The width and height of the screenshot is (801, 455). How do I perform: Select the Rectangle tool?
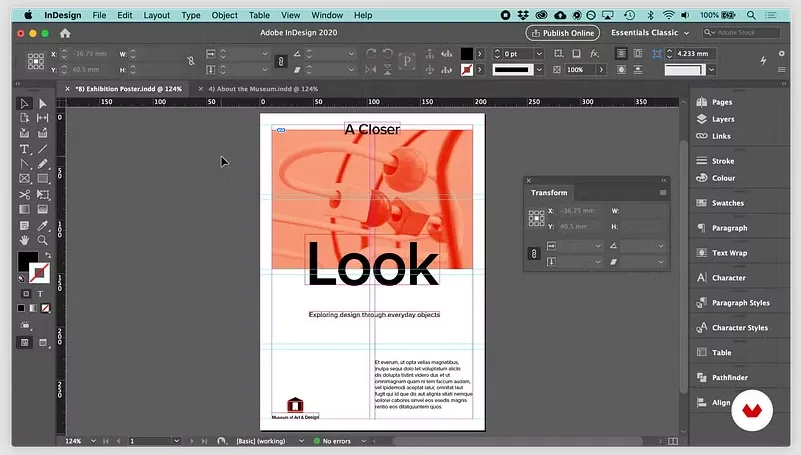tap(43, 179)
